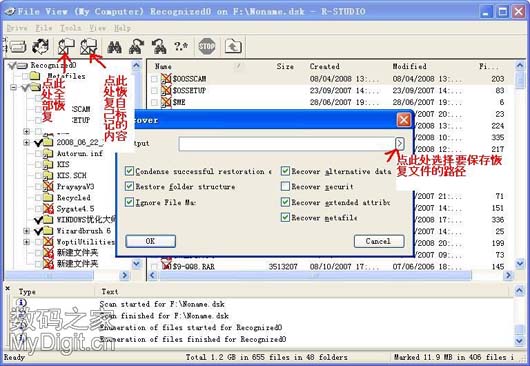Toggle Recover metafiles checkbox
The width and height of the screenshot is (530, 366).
[285, 217]
